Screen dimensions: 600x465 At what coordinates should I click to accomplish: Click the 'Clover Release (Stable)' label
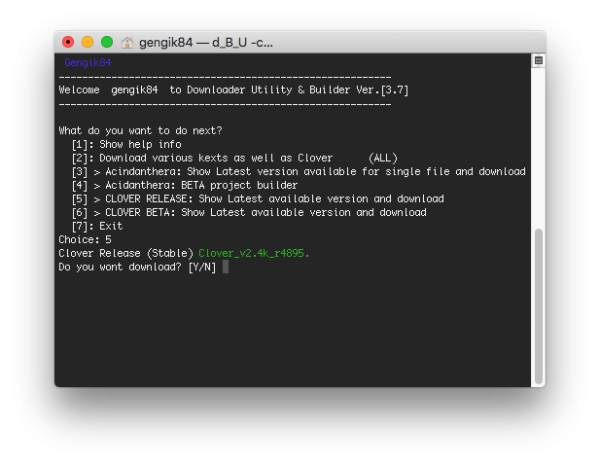tap(126, 253)
